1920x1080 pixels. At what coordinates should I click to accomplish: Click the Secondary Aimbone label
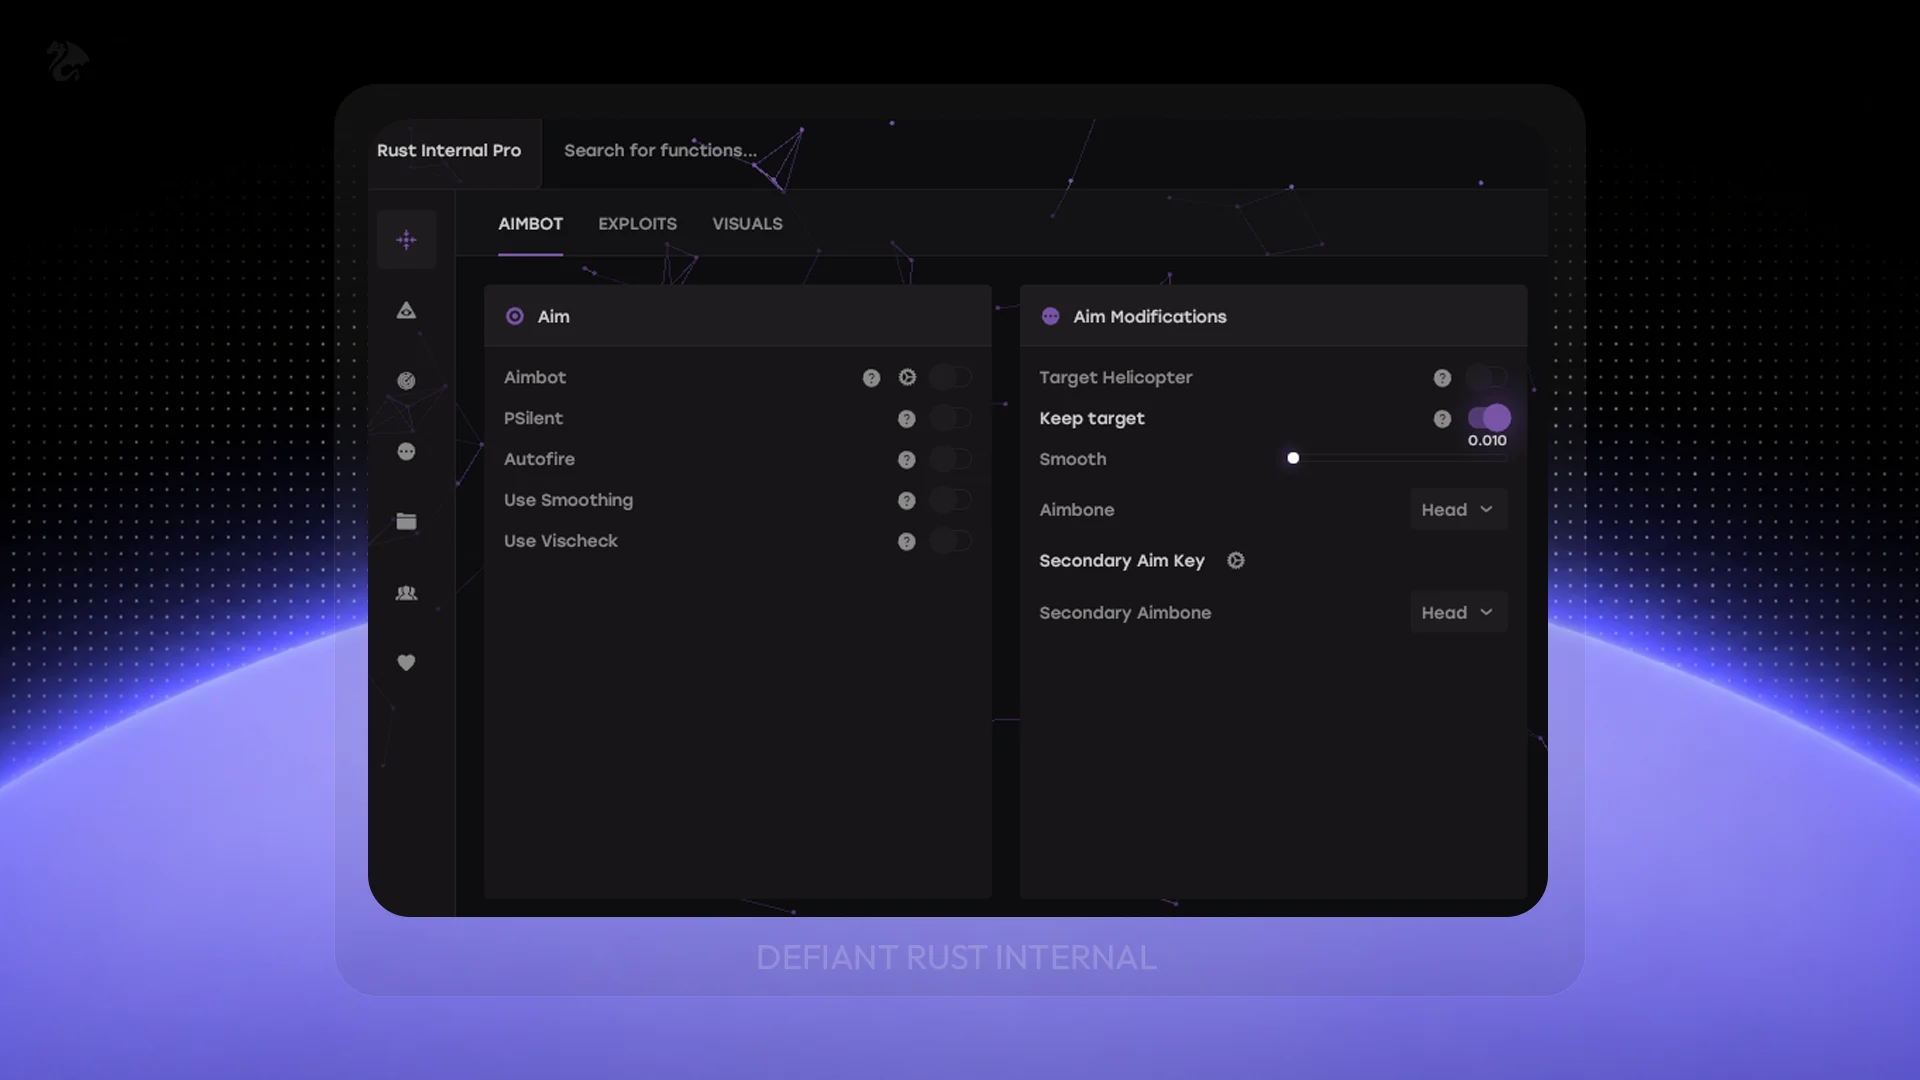click(x=1125, y=613)
